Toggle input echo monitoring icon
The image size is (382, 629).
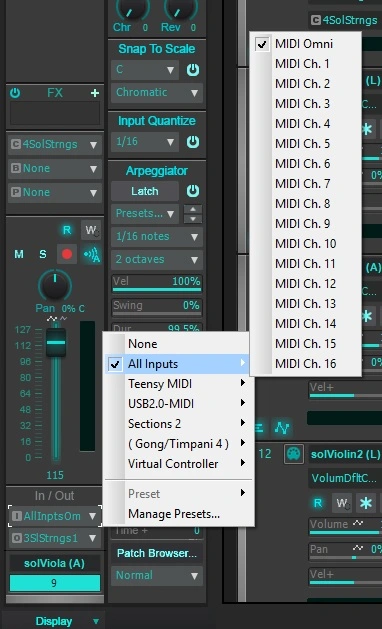(x=91, y=254)
